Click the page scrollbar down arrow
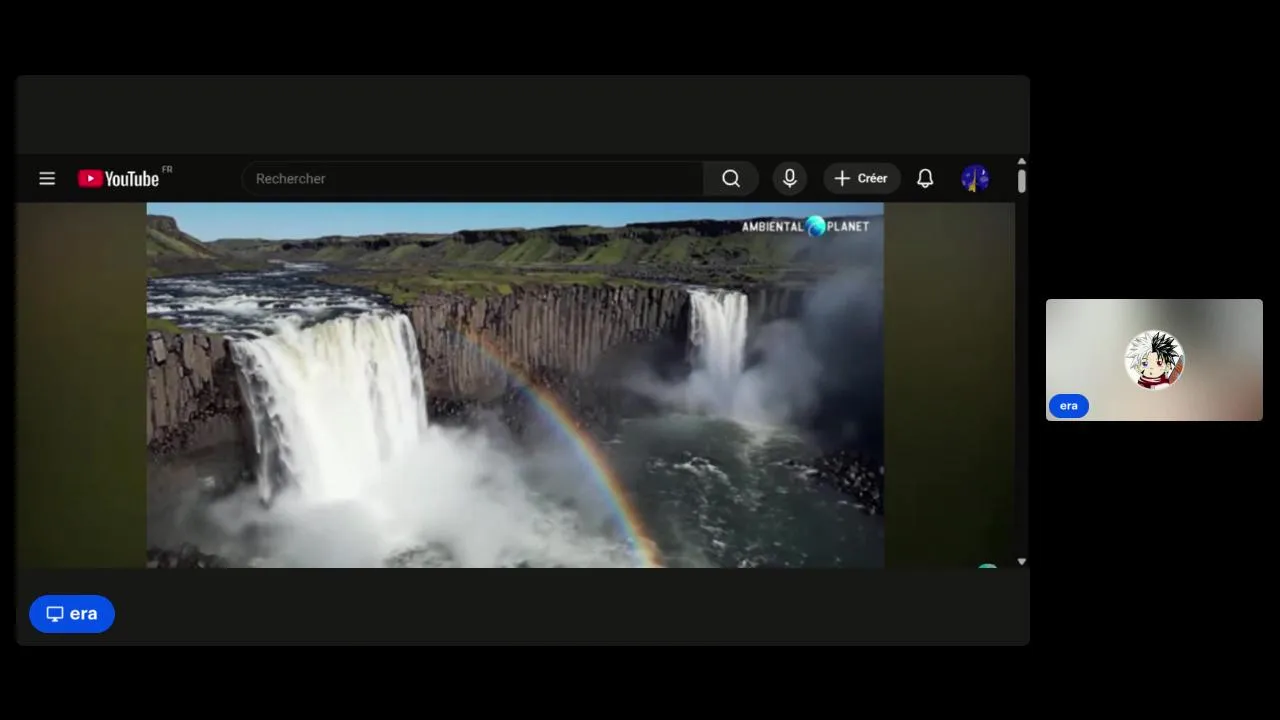 coord(1022,562)
